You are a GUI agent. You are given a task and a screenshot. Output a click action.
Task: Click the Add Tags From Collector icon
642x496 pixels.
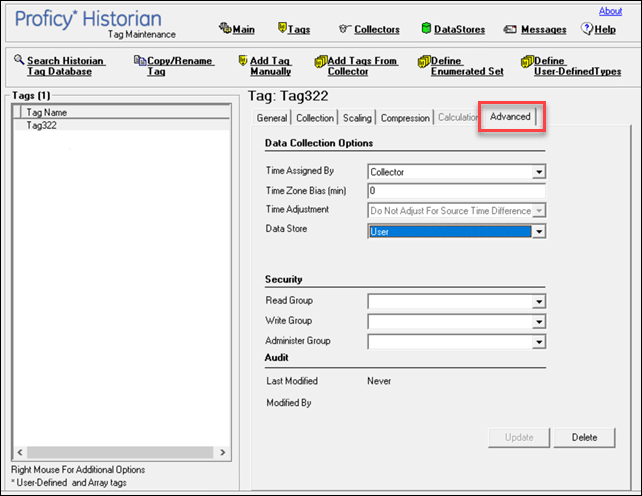[x=321, y=61]
